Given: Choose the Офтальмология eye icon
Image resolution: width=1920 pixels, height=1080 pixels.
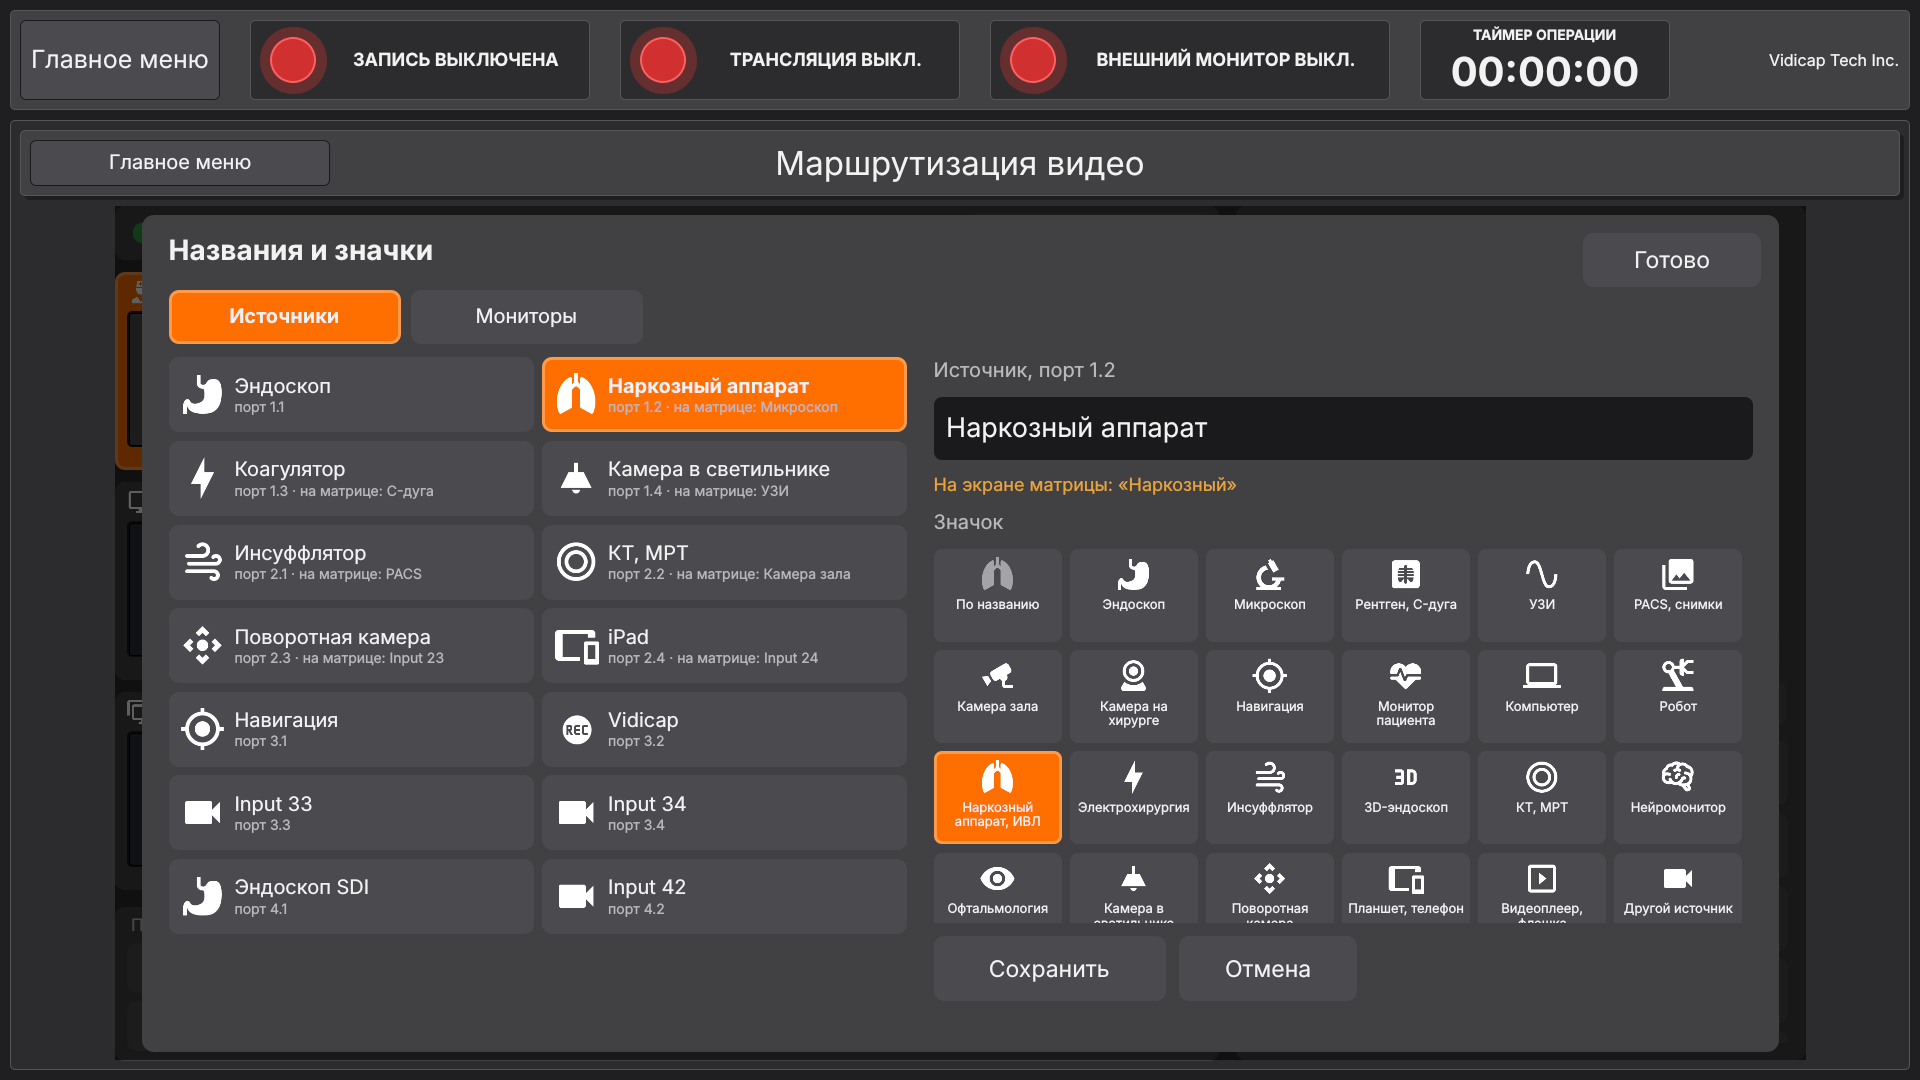Looking at the screenshot, I should pyautogui.click(x=997, y=888).
